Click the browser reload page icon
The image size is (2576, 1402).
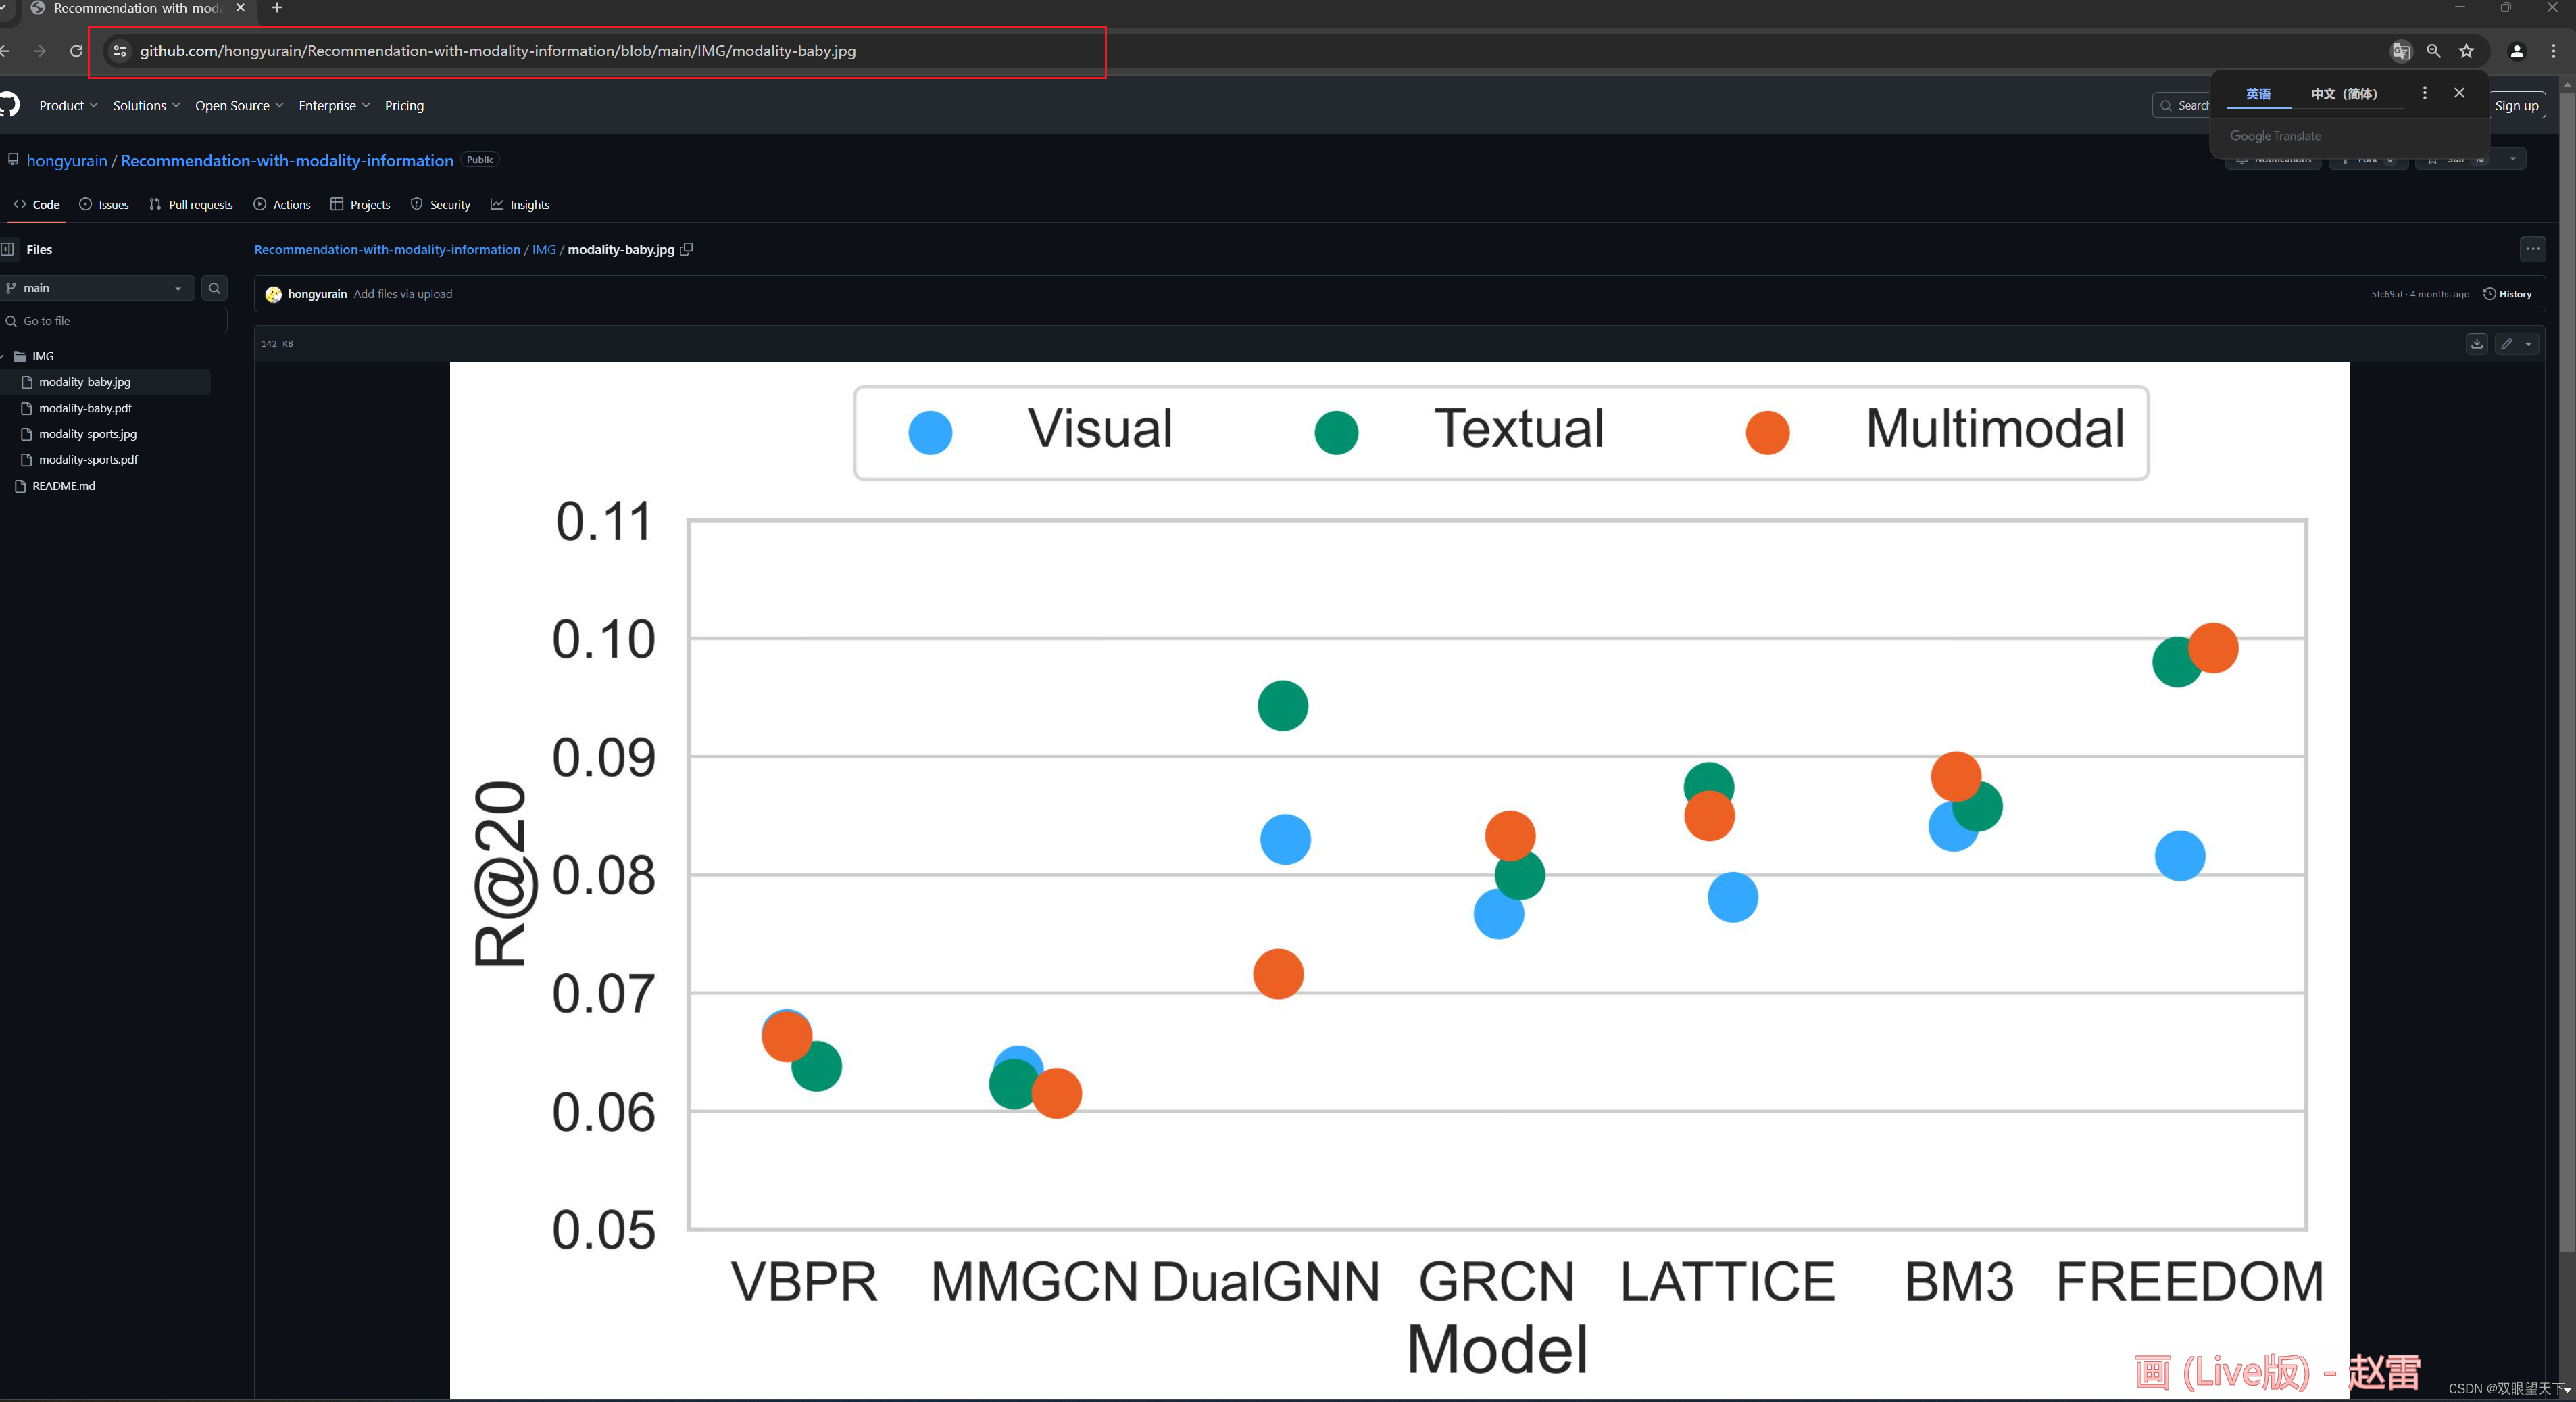click(x=76, y=51)
